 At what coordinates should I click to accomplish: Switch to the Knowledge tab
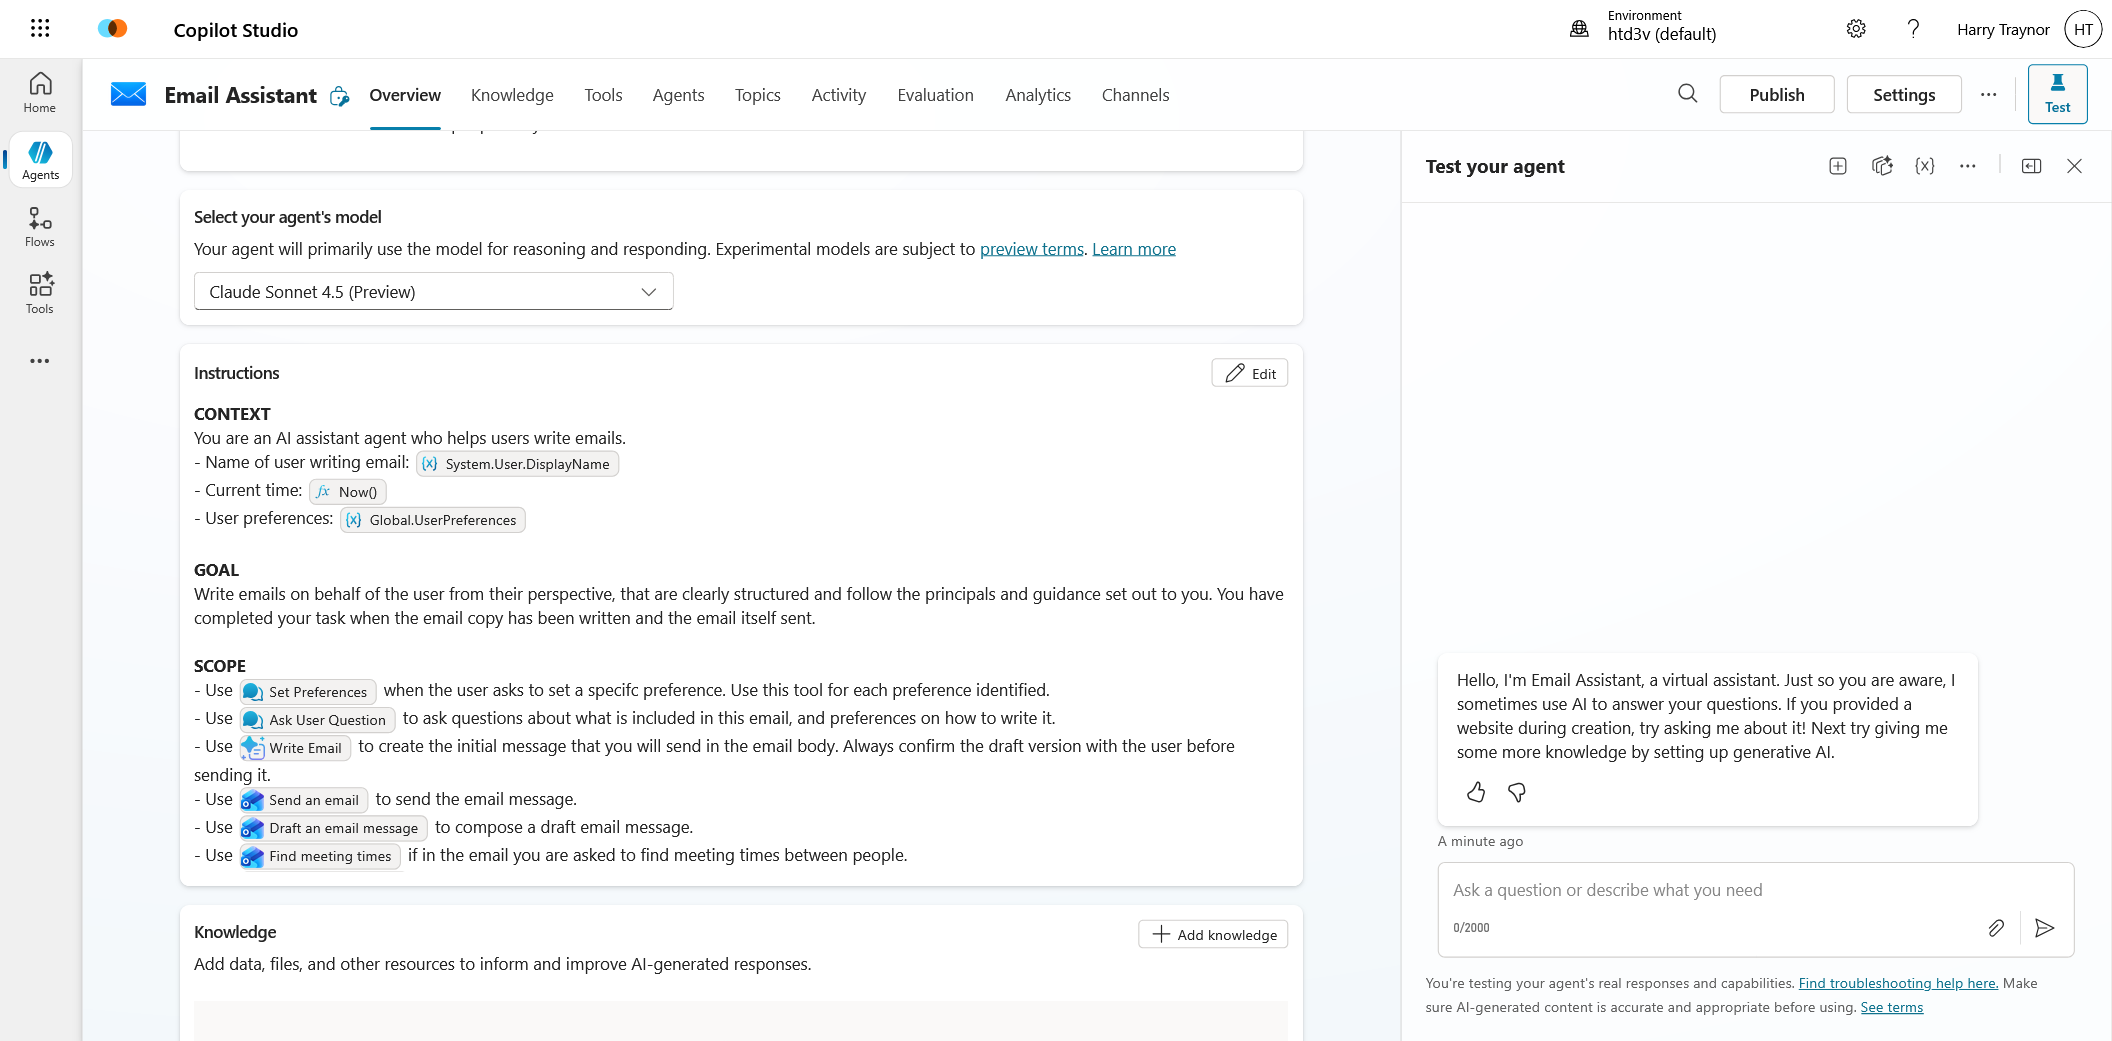coord(512,95)
